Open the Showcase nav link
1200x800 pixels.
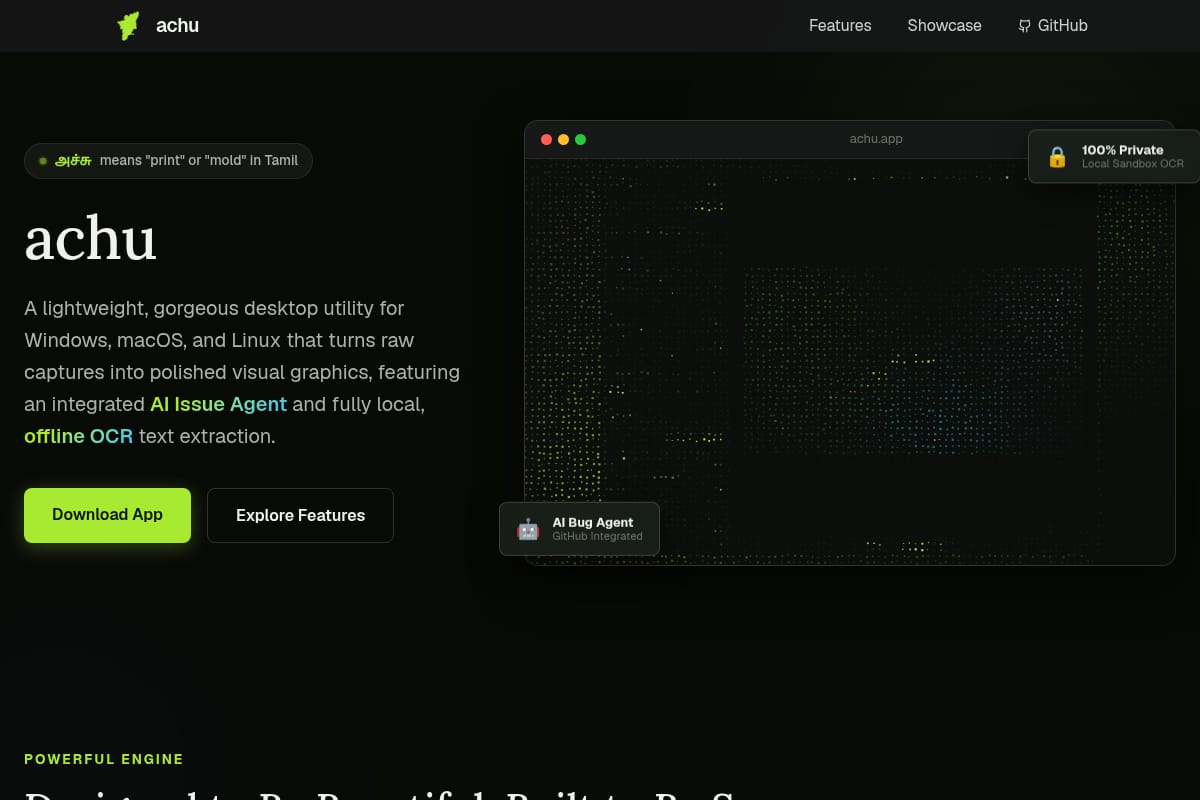(944, 26)
